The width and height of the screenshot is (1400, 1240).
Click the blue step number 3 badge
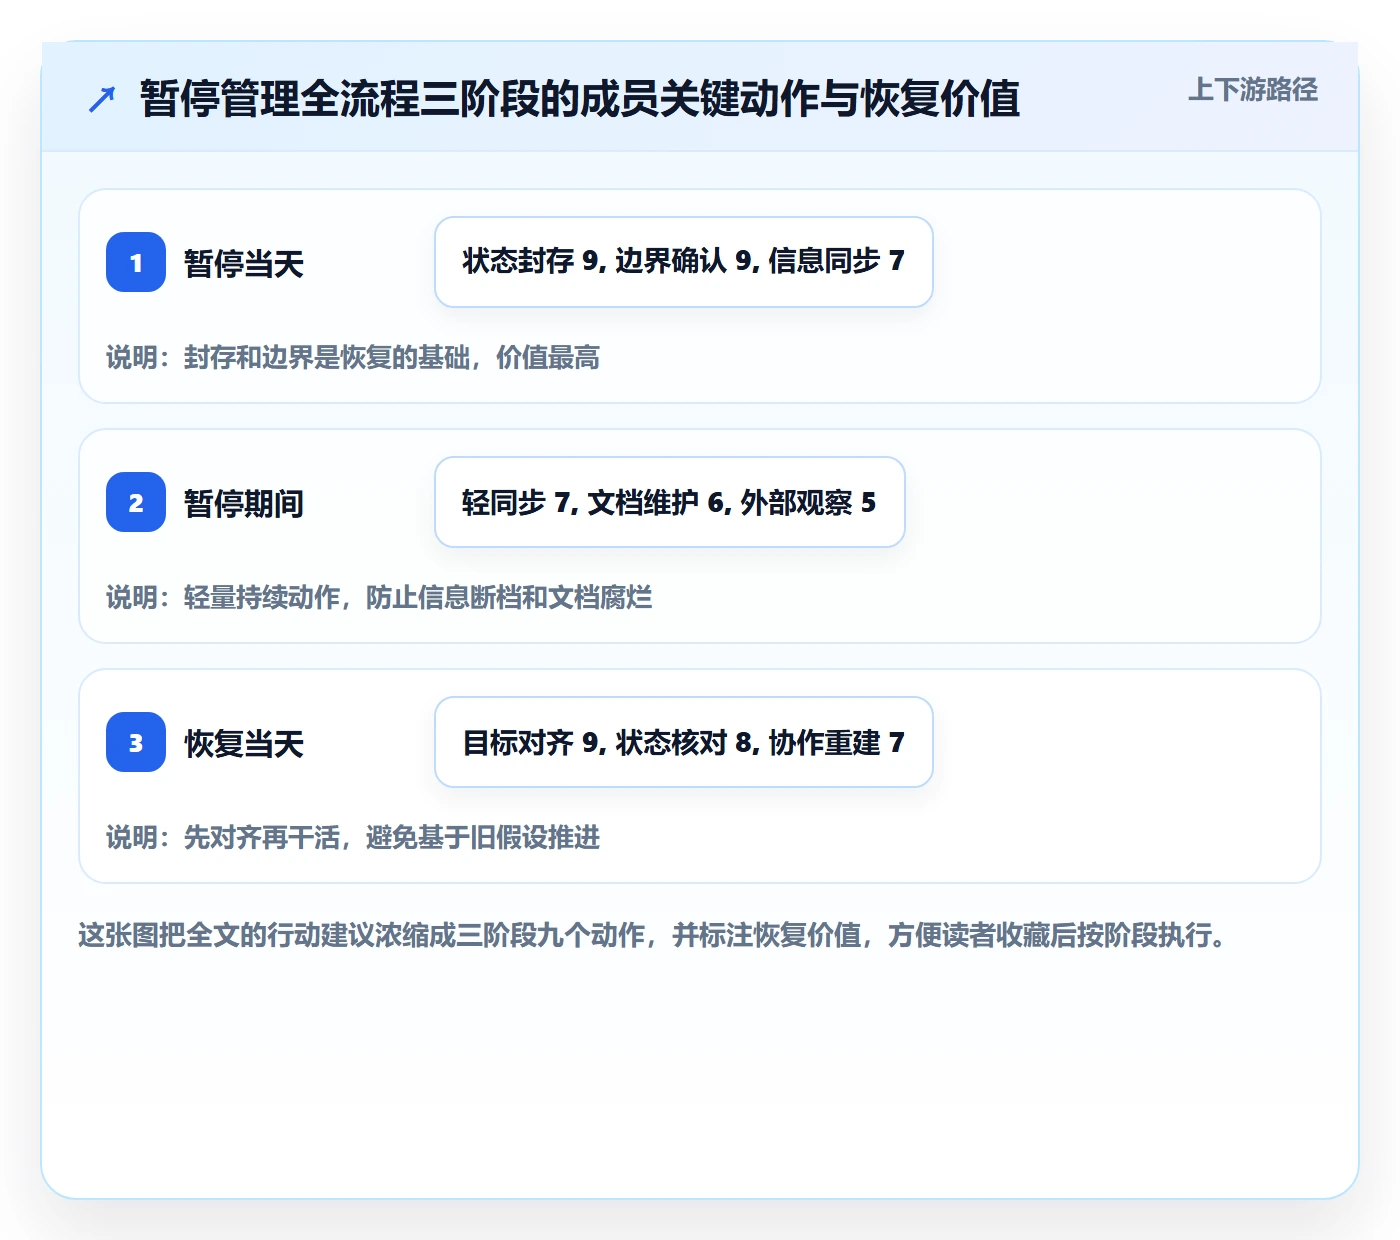[x=136, y=742]
